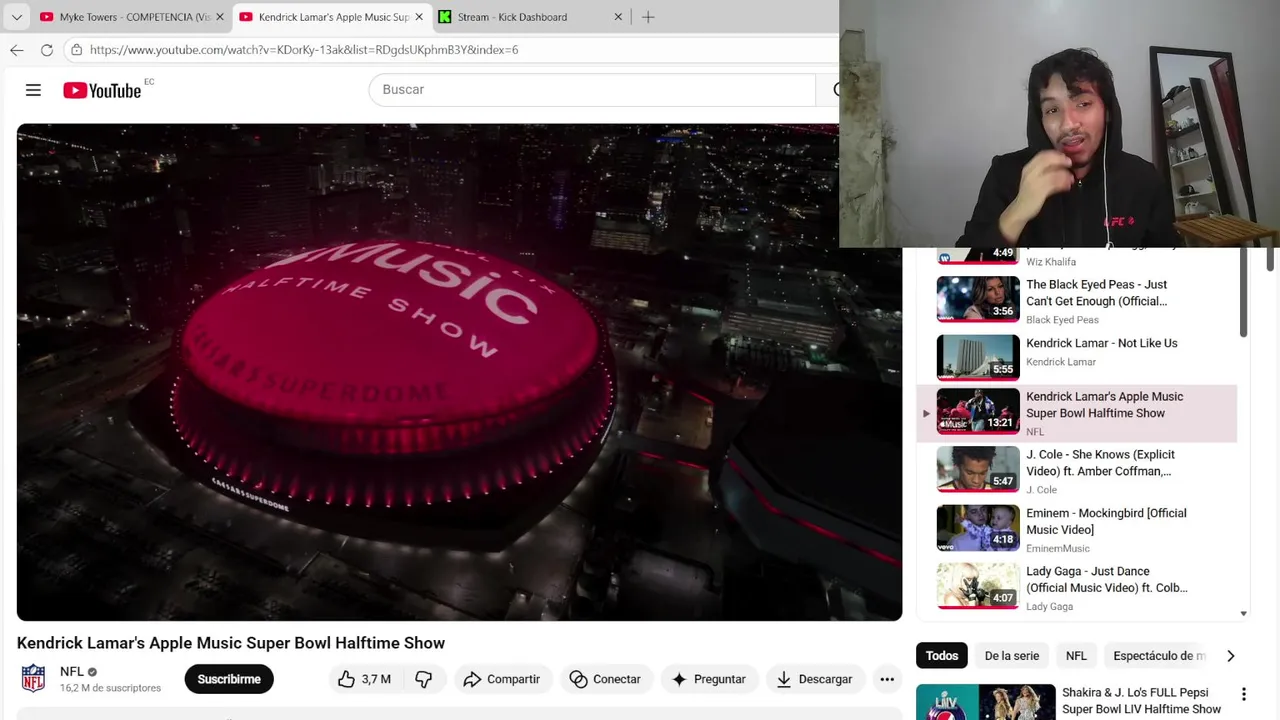Click the Conectar button
Viewport: 1280px width, 720px height.
605,679
